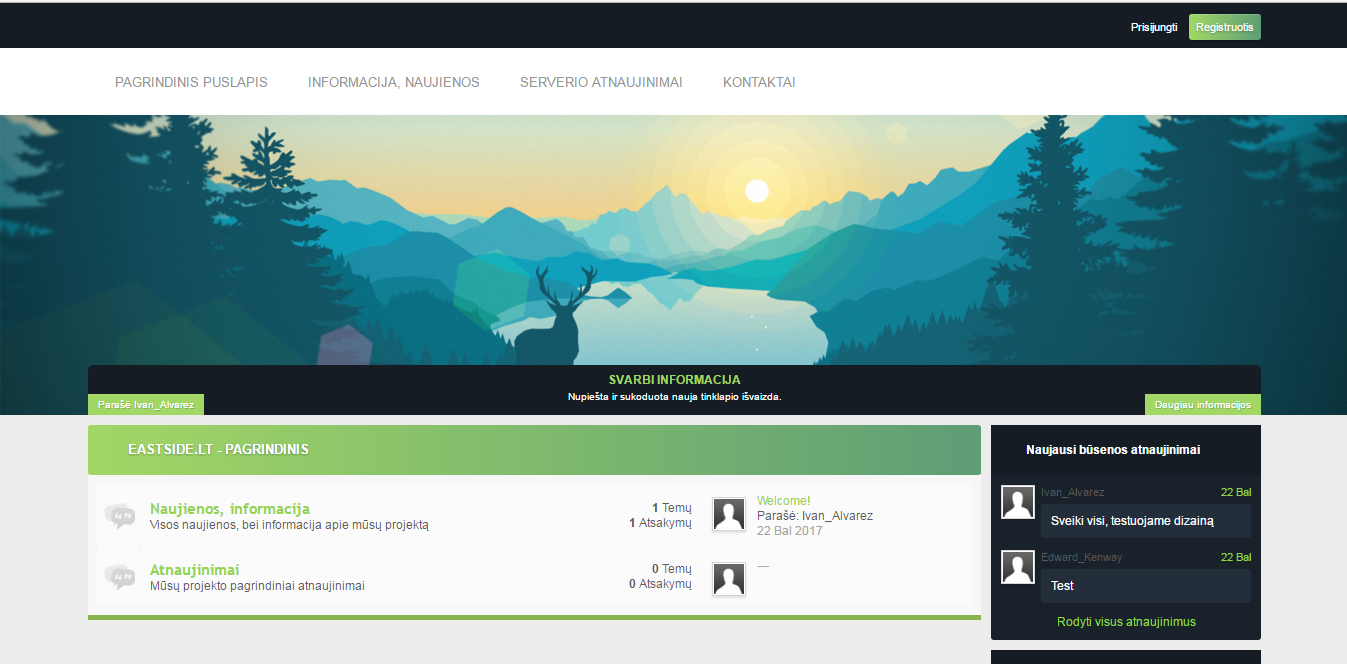Open the Kontaktai navigation item
Screen dimensions: 1347x664
759,82
